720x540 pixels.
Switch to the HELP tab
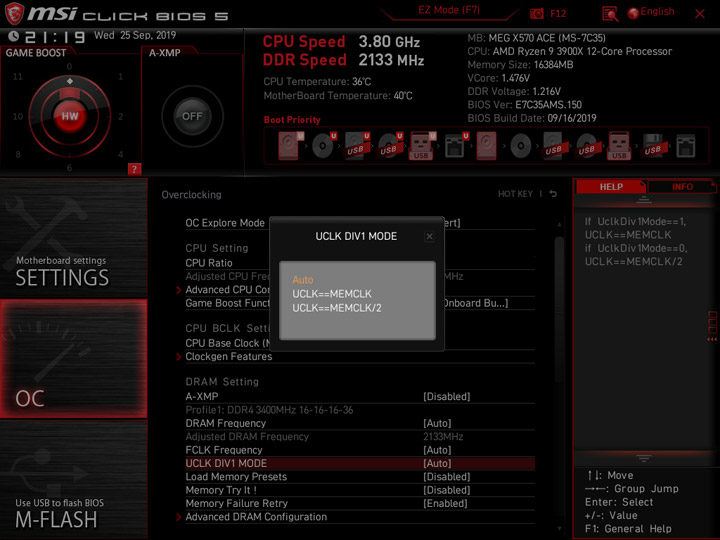(x=611, y=187)
